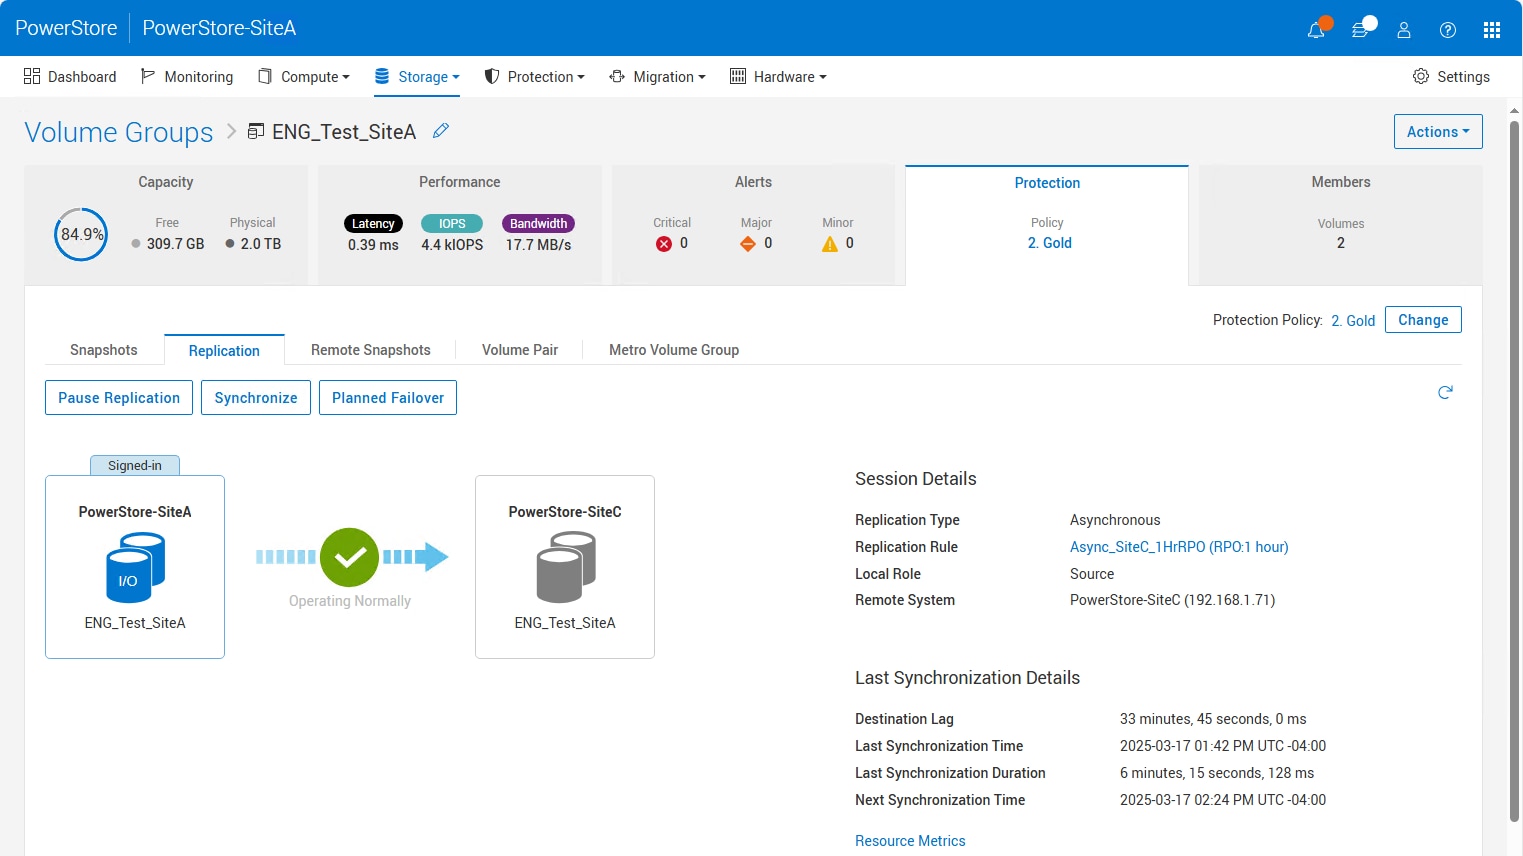Expand the Storage menu
1523x856 pixels.
pos(417,77)
